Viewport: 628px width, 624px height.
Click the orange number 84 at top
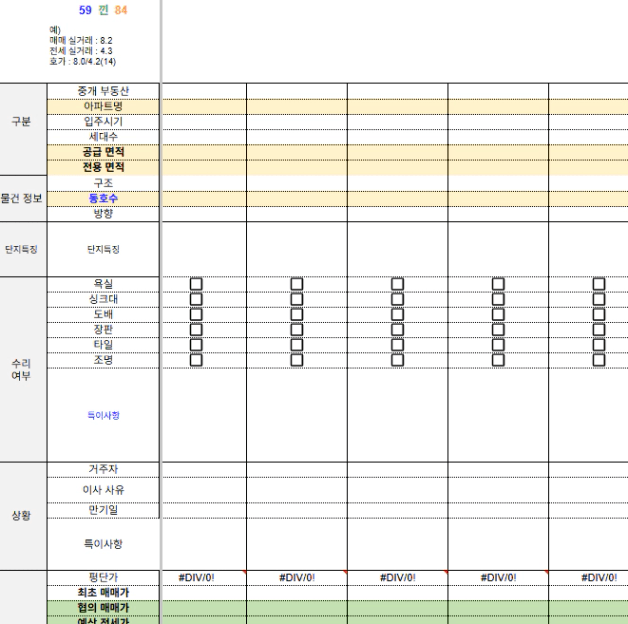(x=121, y=10)
